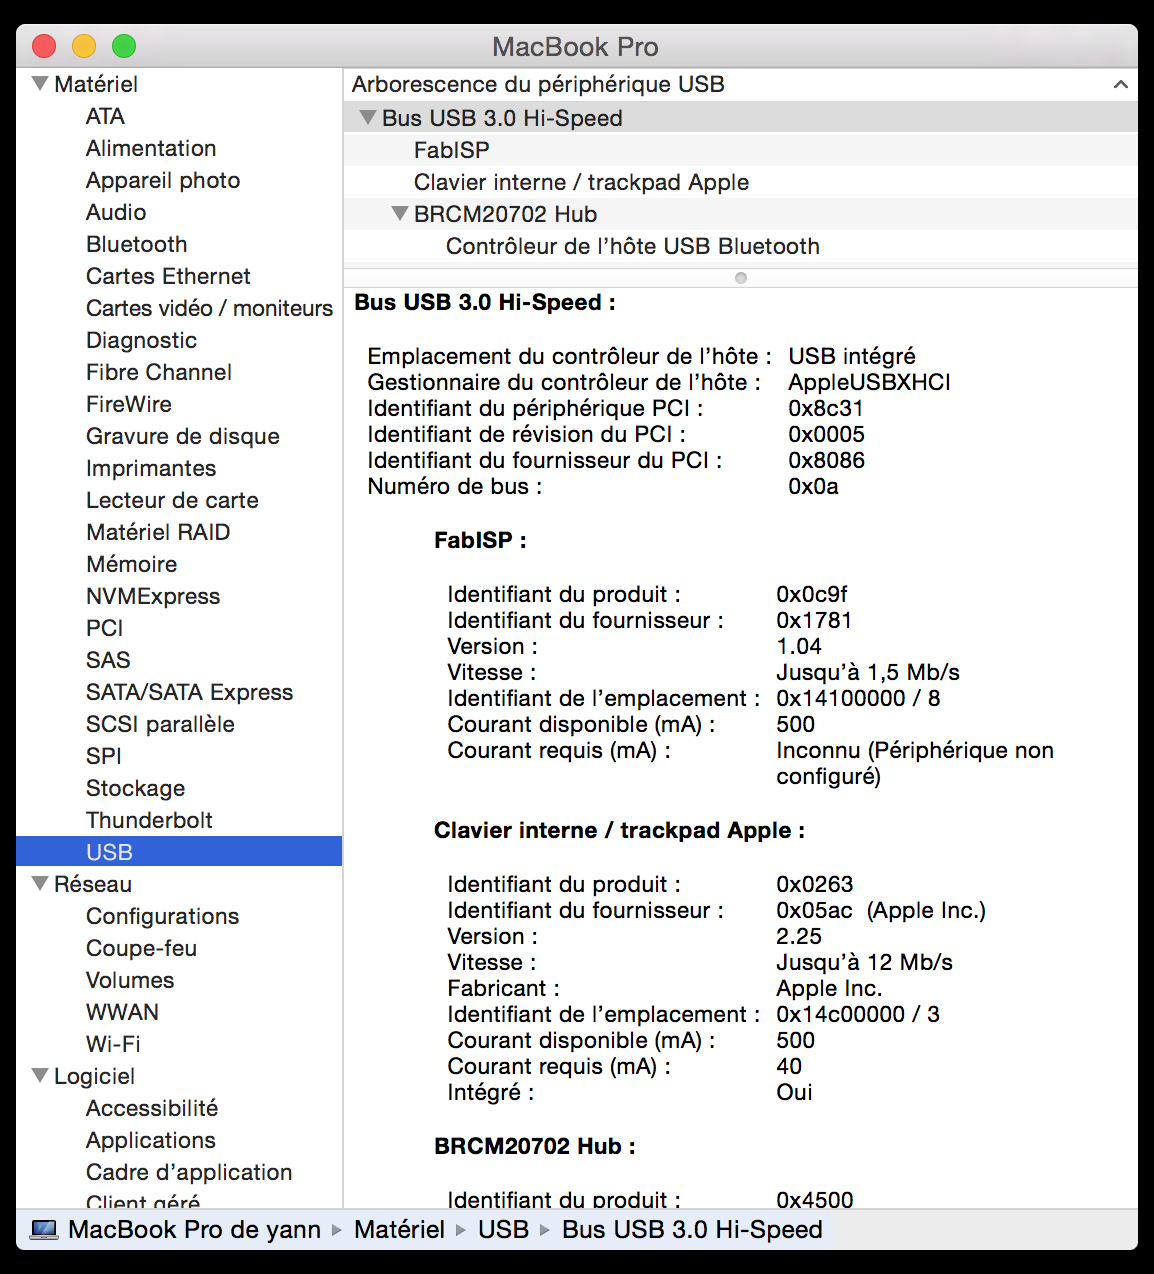
Task: Select Volumes under Réseau
Action: click(x=130, y=980)
